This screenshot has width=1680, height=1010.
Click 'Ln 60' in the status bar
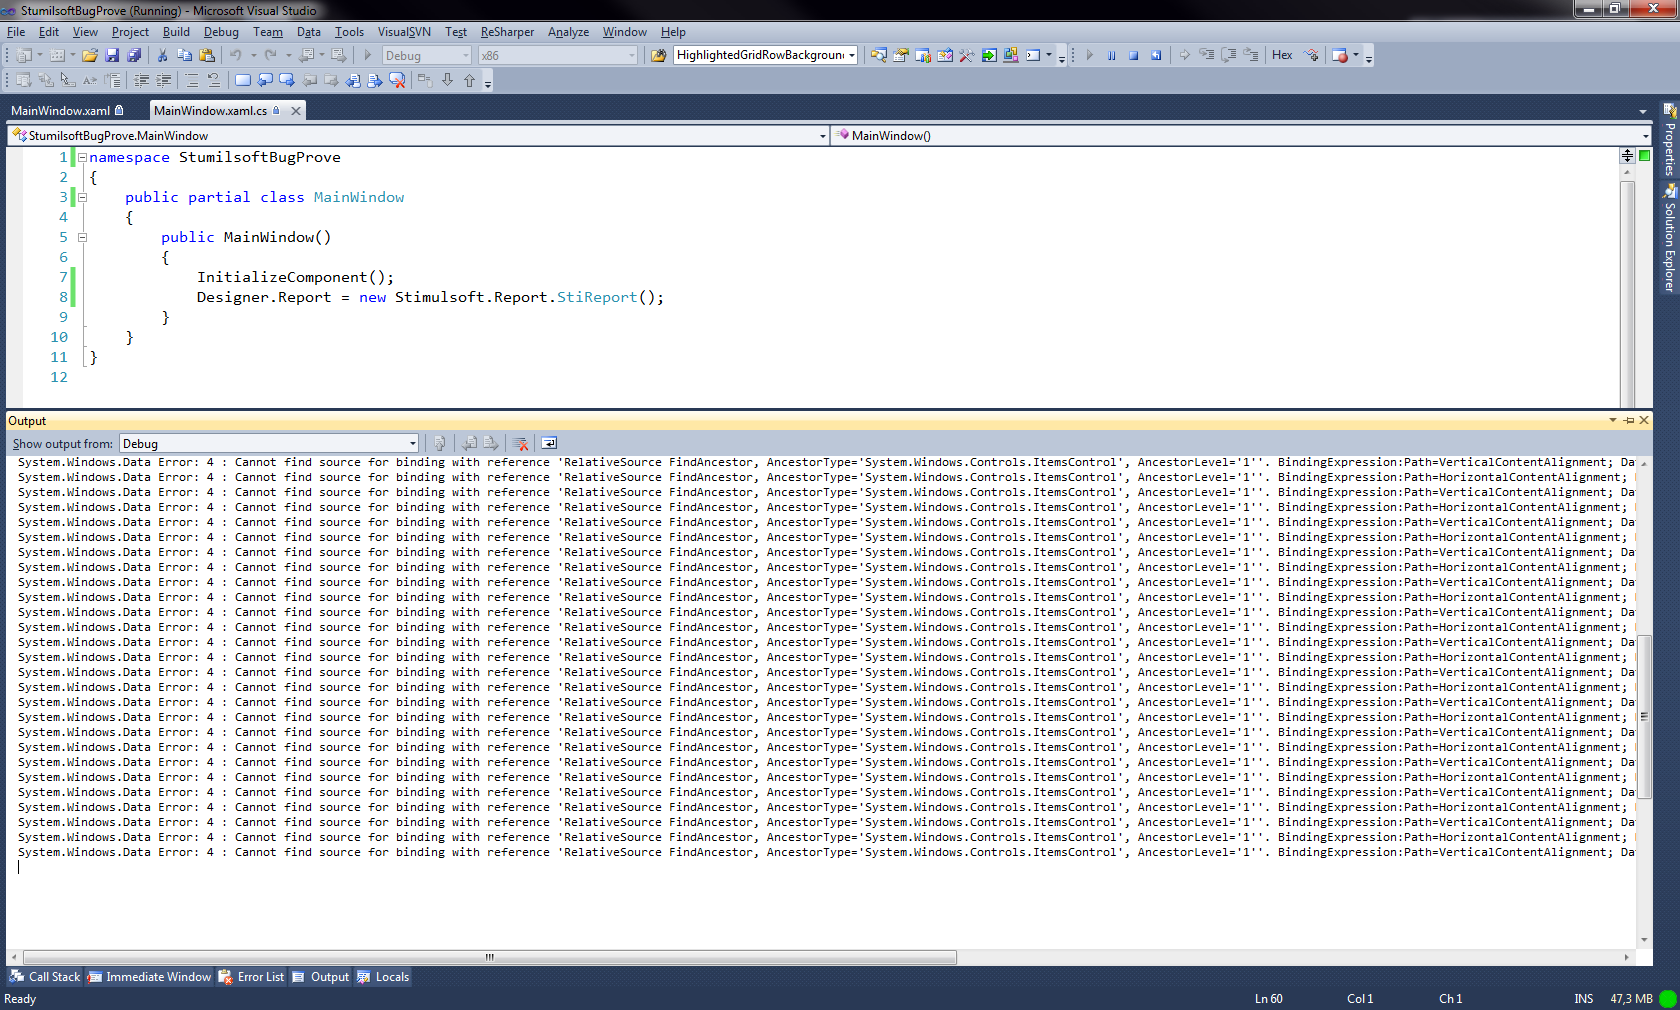coord(1269,999)
